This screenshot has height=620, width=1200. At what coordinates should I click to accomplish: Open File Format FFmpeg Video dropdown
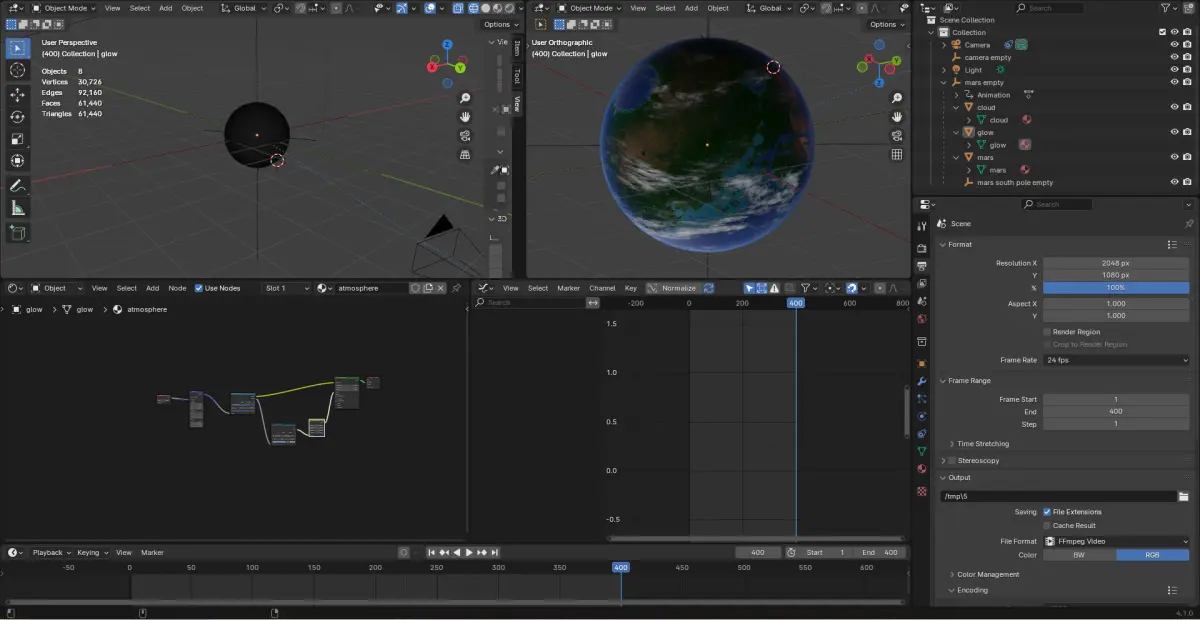pos(1117,541)
